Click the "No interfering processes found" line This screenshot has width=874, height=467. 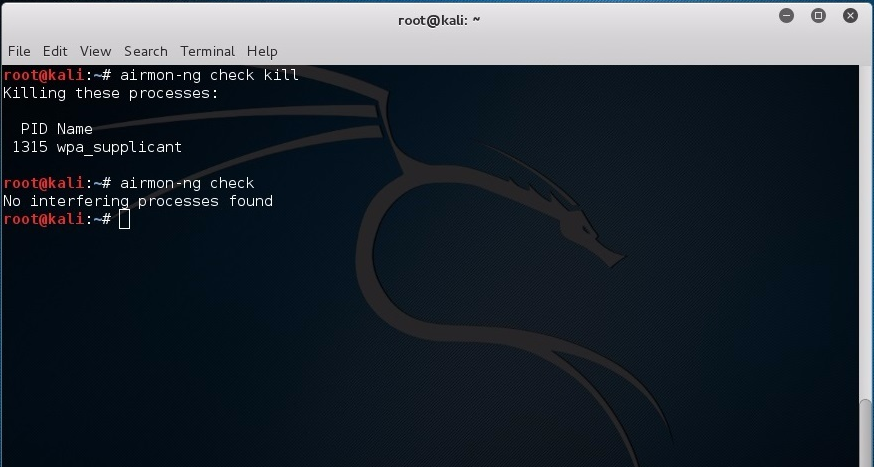coord(138,201)
